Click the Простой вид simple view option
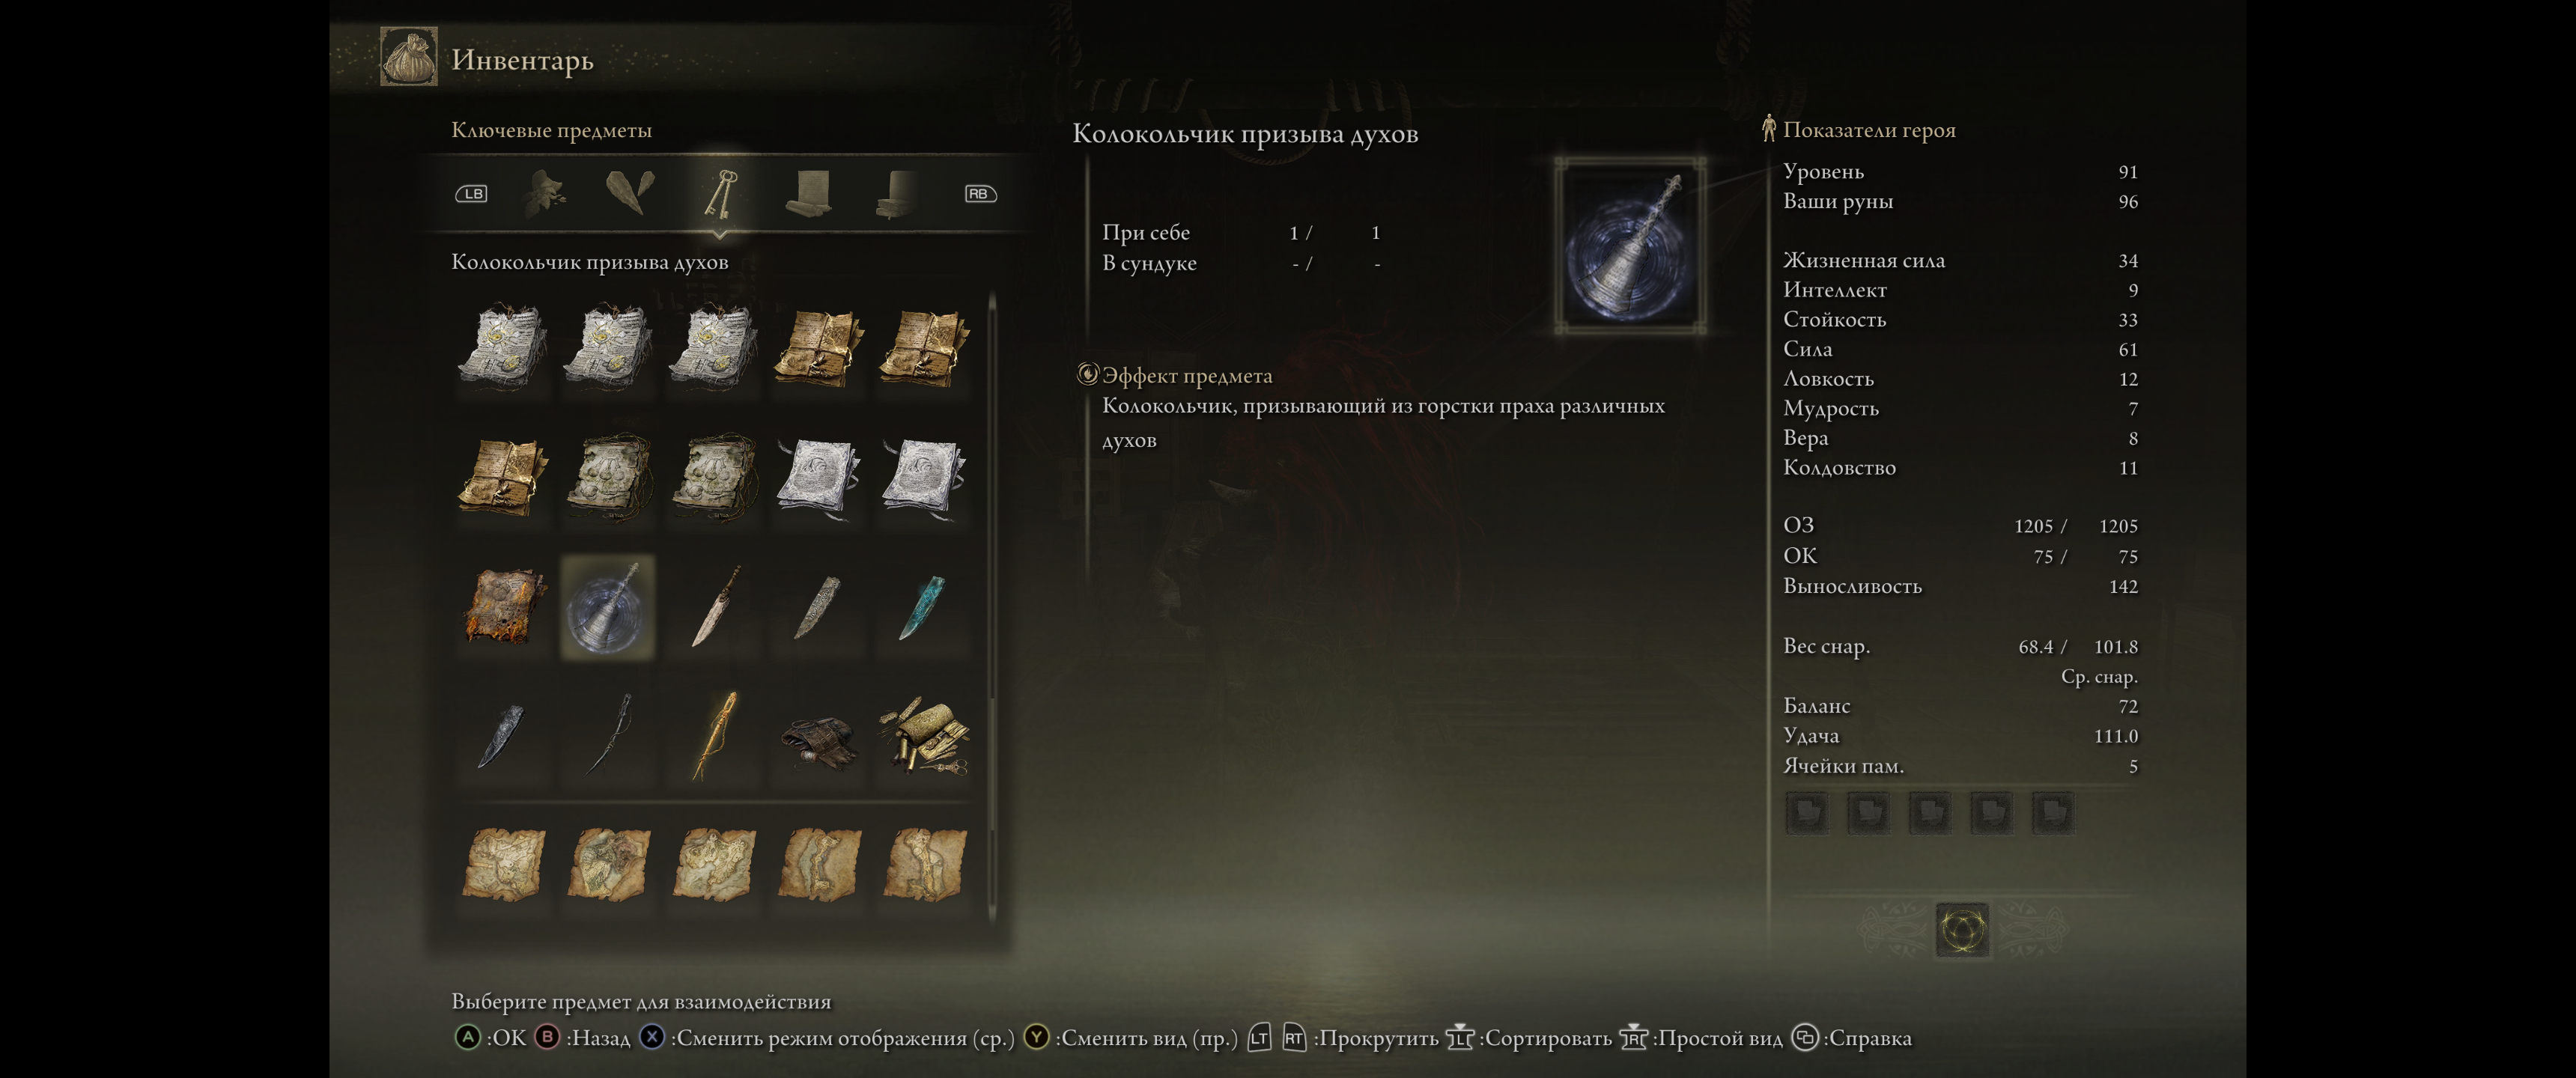The width and height of the screenshot is (2576, 1078). click(1701, 1038)
